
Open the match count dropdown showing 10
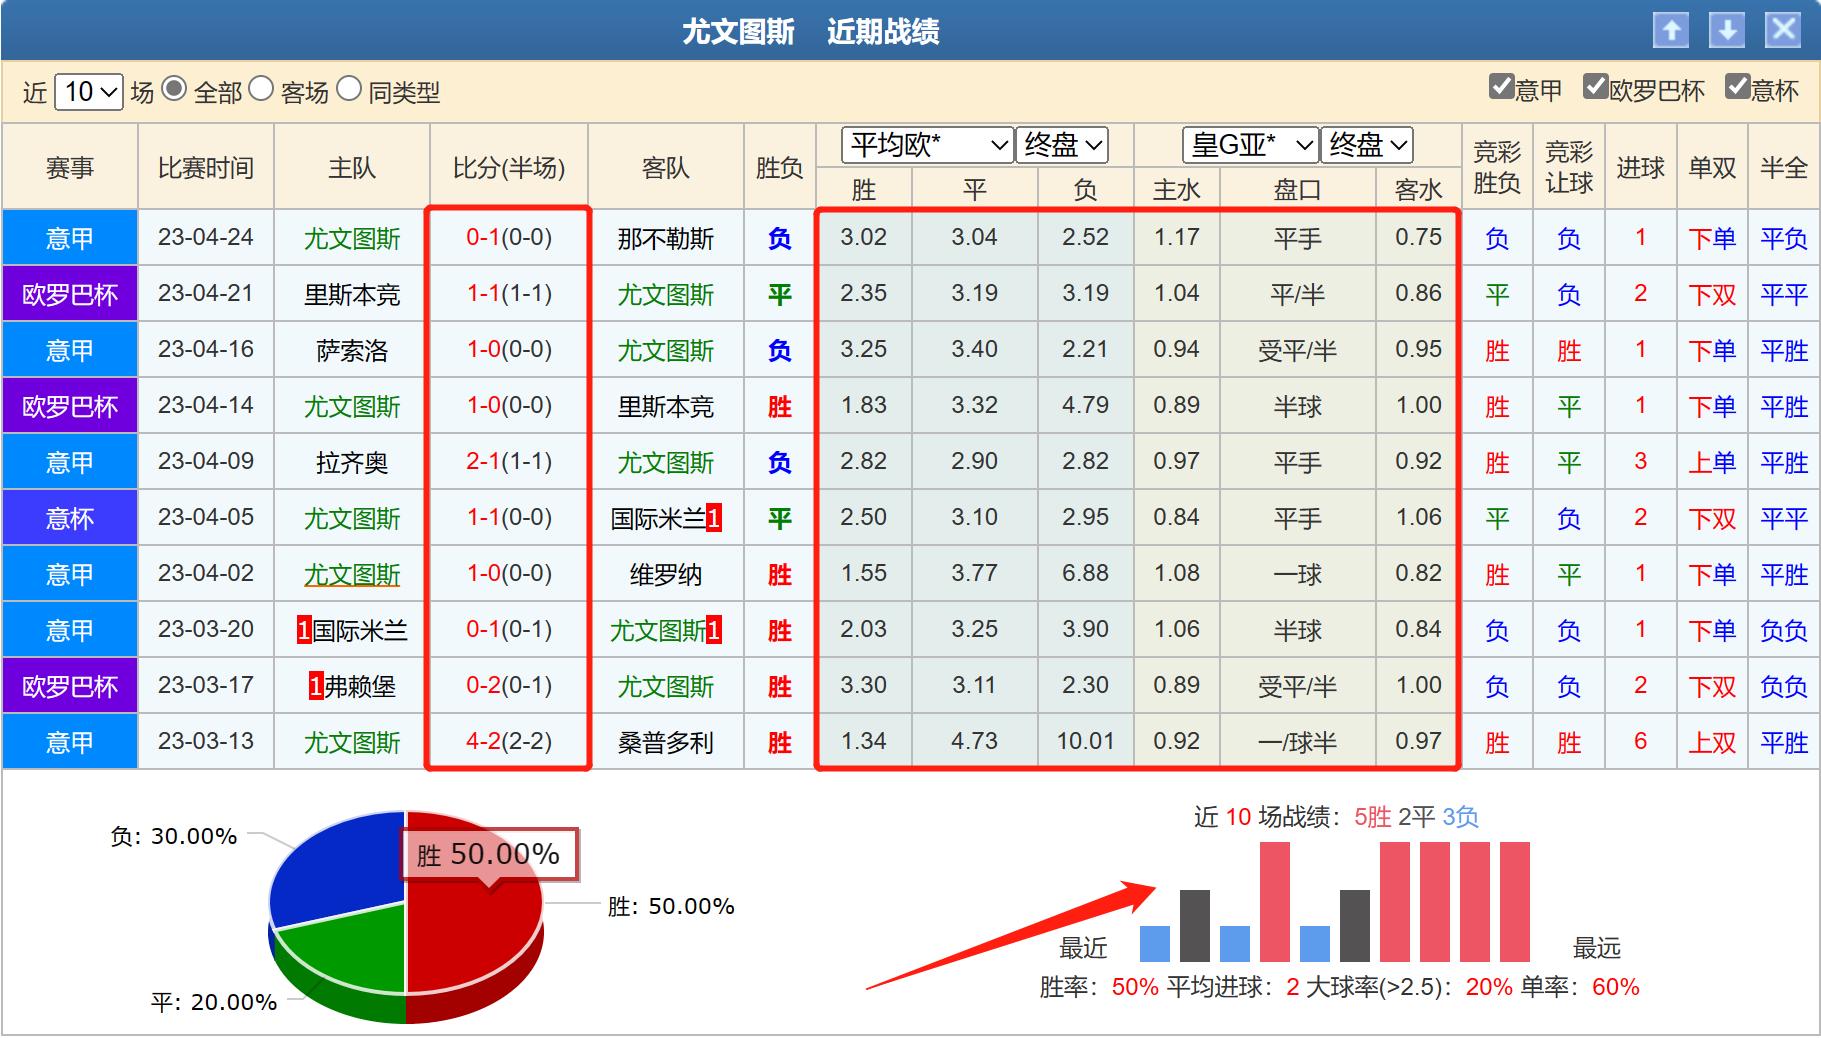pyautogui.click(x=88, y=92)
